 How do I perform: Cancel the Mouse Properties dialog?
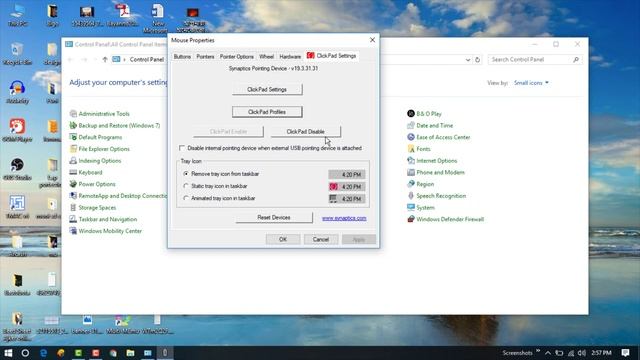pos(321,240)
